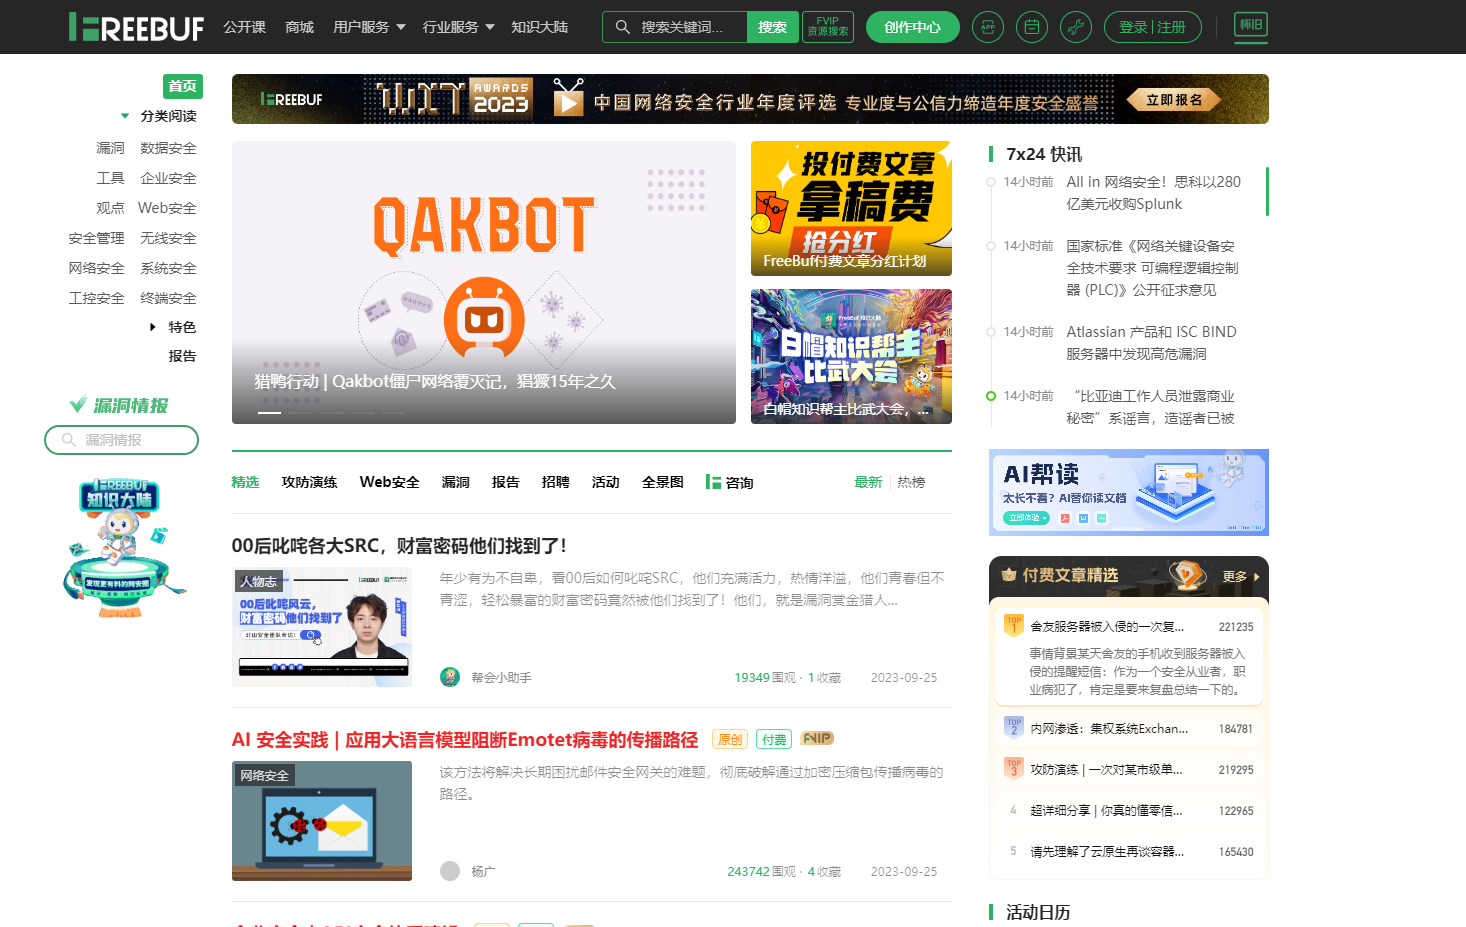Click 杨广 author avatar
Image resolution: width=1466 pixels, height=927 pixels.
pos(450,871)
